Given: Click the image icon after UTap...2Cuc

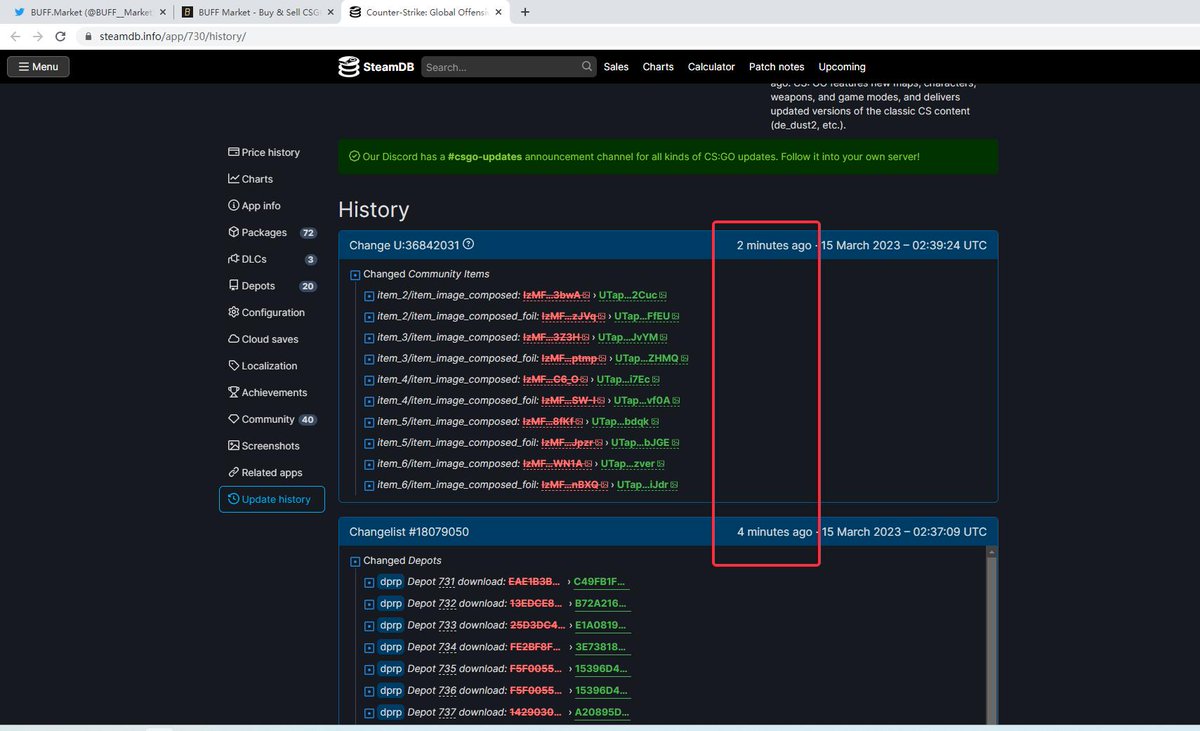Looking at the screenshot, I should pos(663,295).
